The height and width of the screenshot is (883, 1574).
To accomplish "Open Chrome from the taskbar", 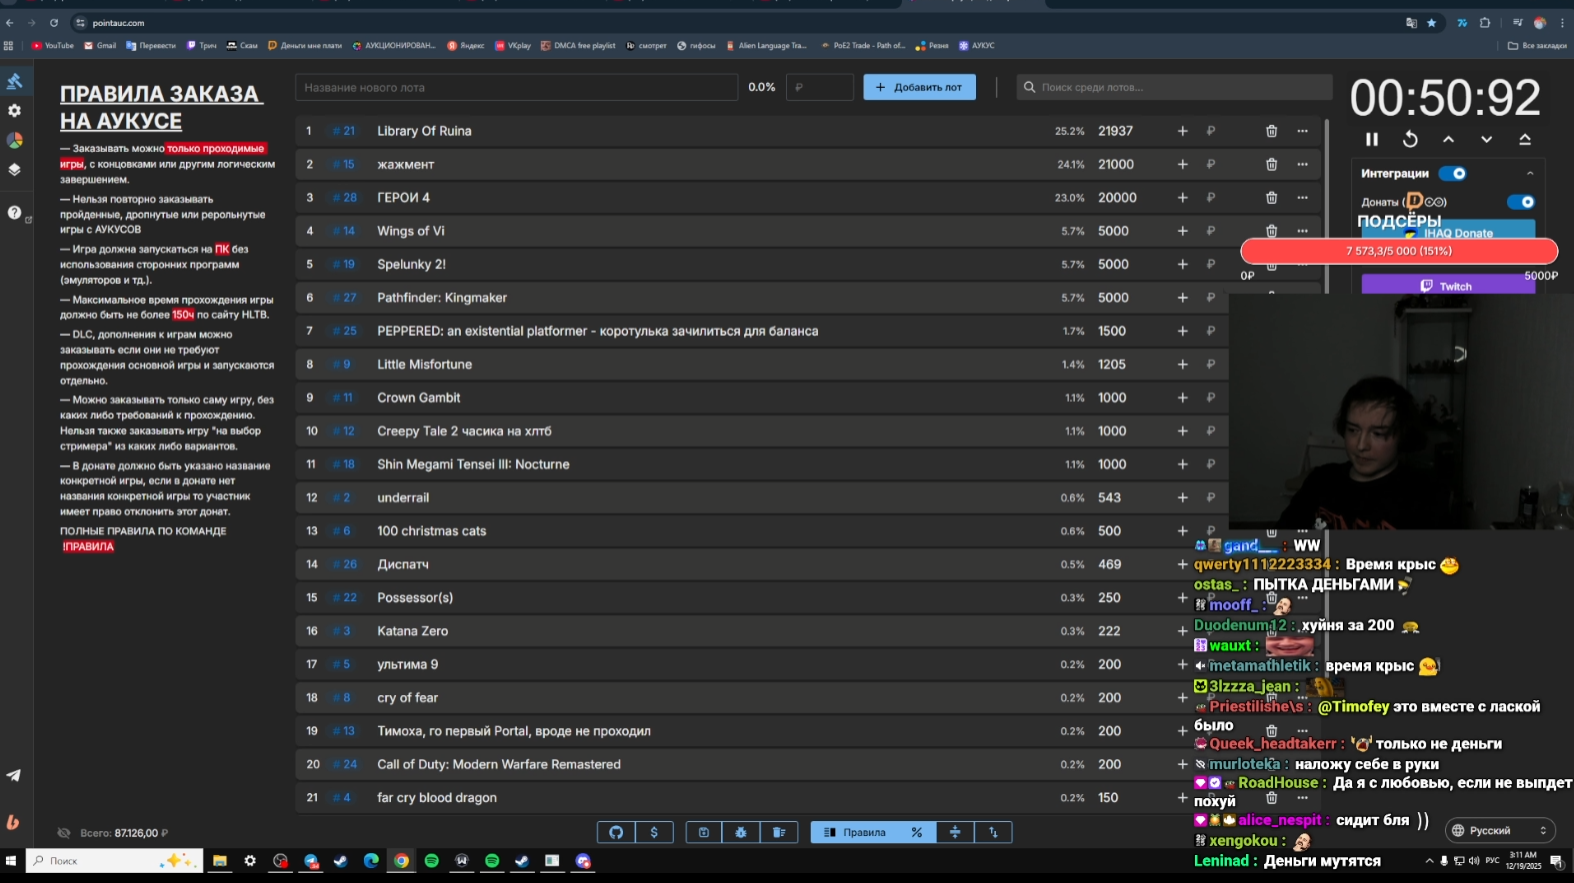I will pyautogui.click(x=401, y=861).
